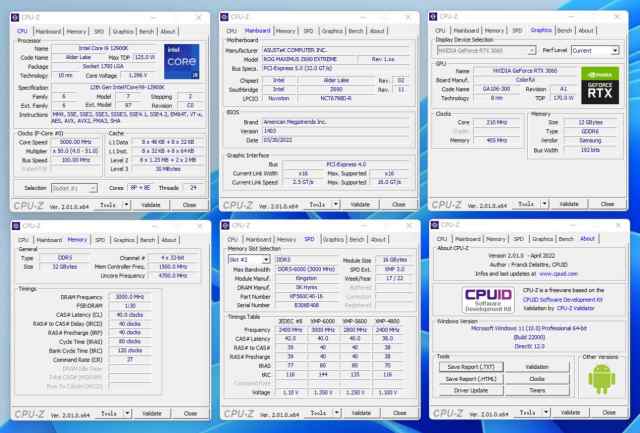The image size is (640, 433).
Task: Click the Driver Update button
Action: click(x=471, y=391)
